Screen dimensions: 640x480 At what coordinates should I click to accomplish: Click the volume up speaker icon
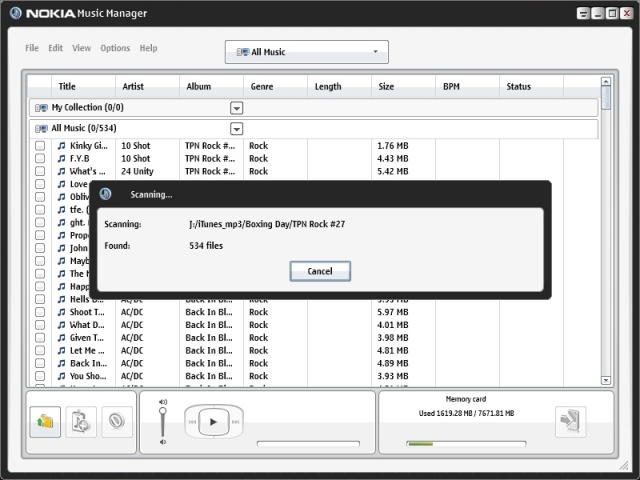click(163, 402)
